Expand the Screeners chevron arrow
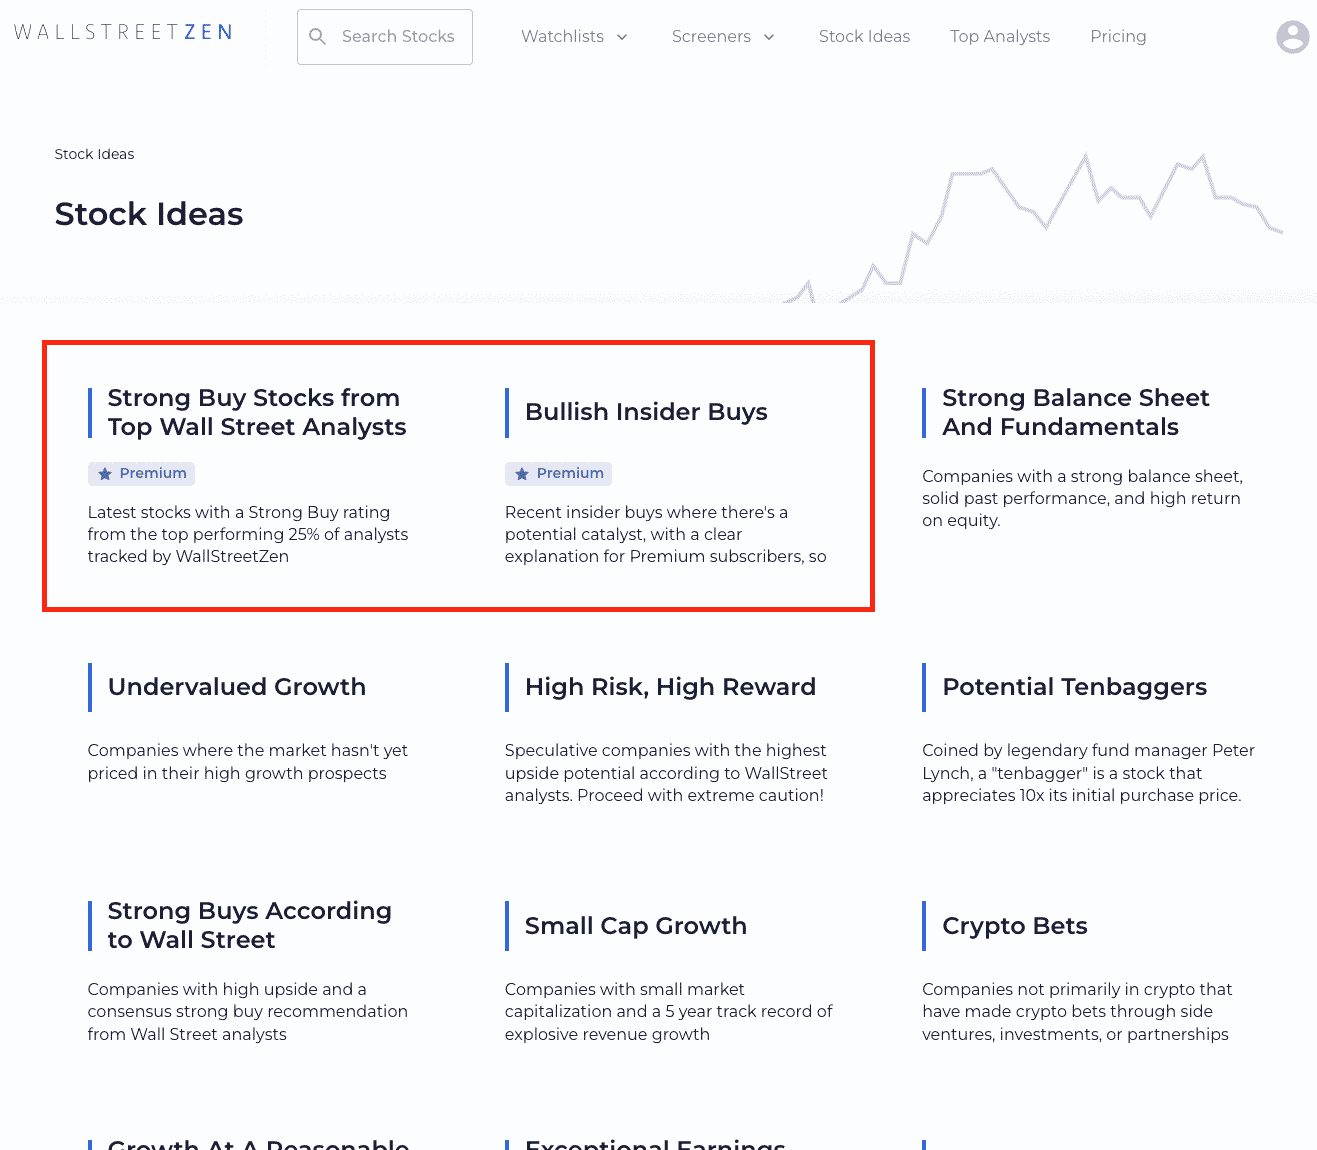The height and width of the screenshot is (1150, 1317). point(768,37)
